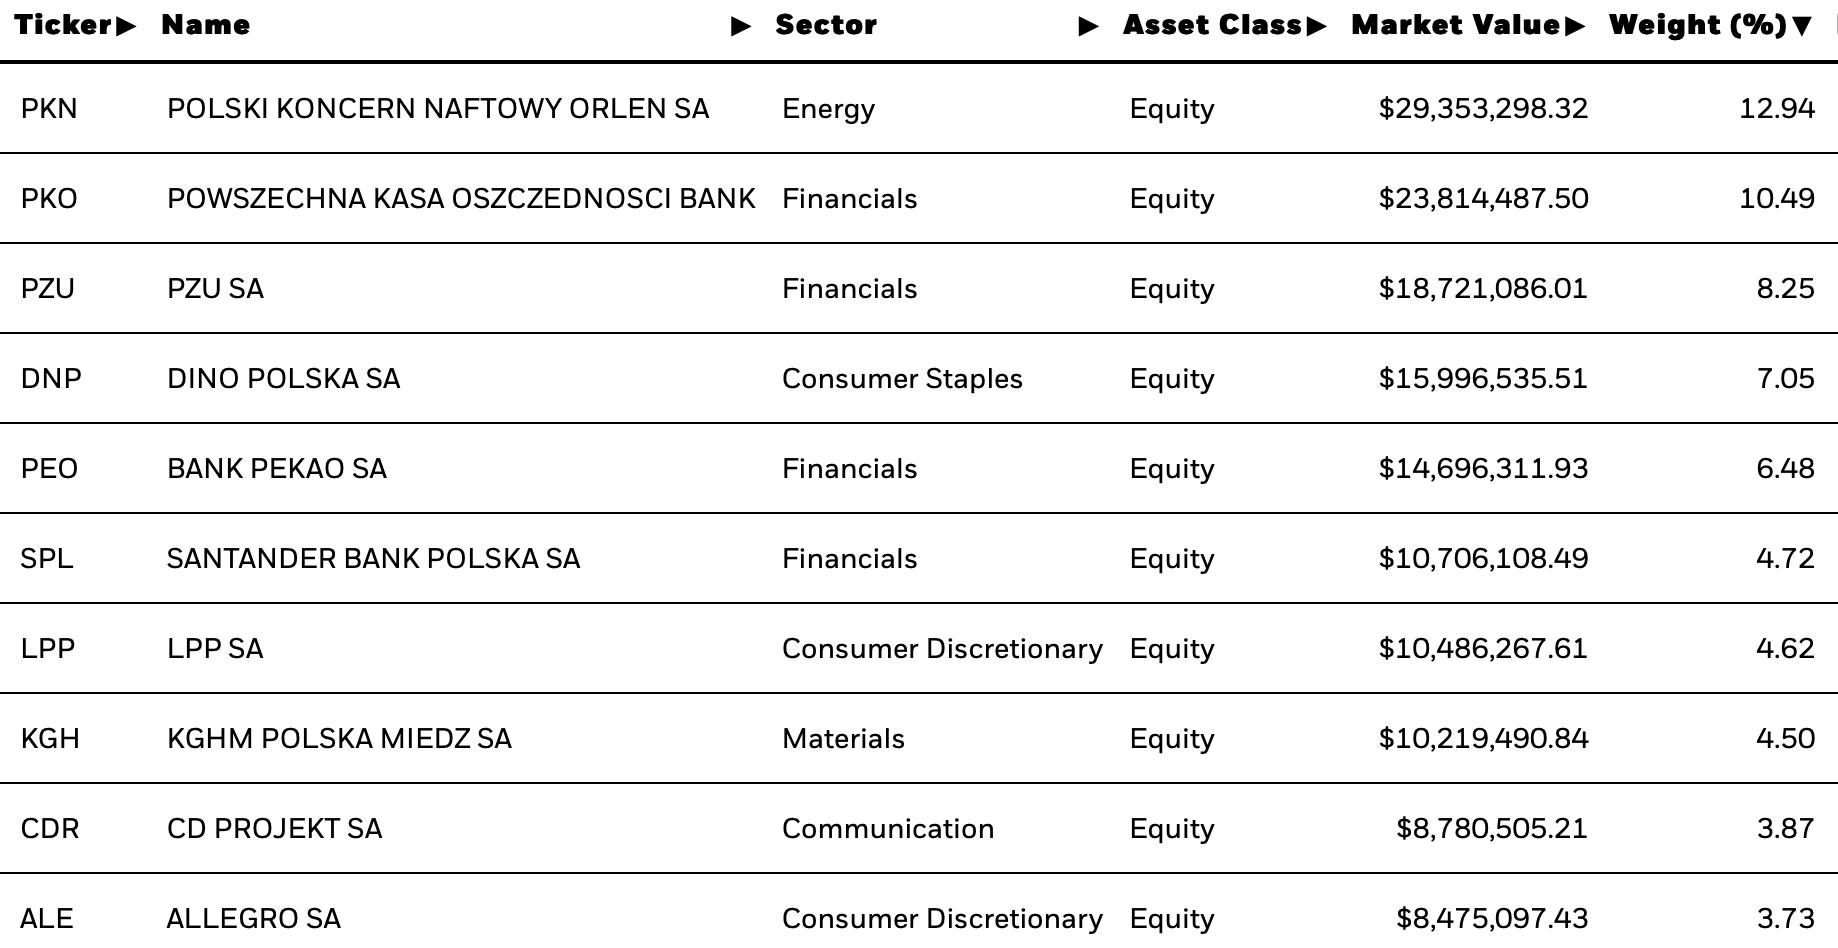This screenshot has width=1838, height=948.
Task: Select CD PROJEKT SA name
Action: [274, 829]
